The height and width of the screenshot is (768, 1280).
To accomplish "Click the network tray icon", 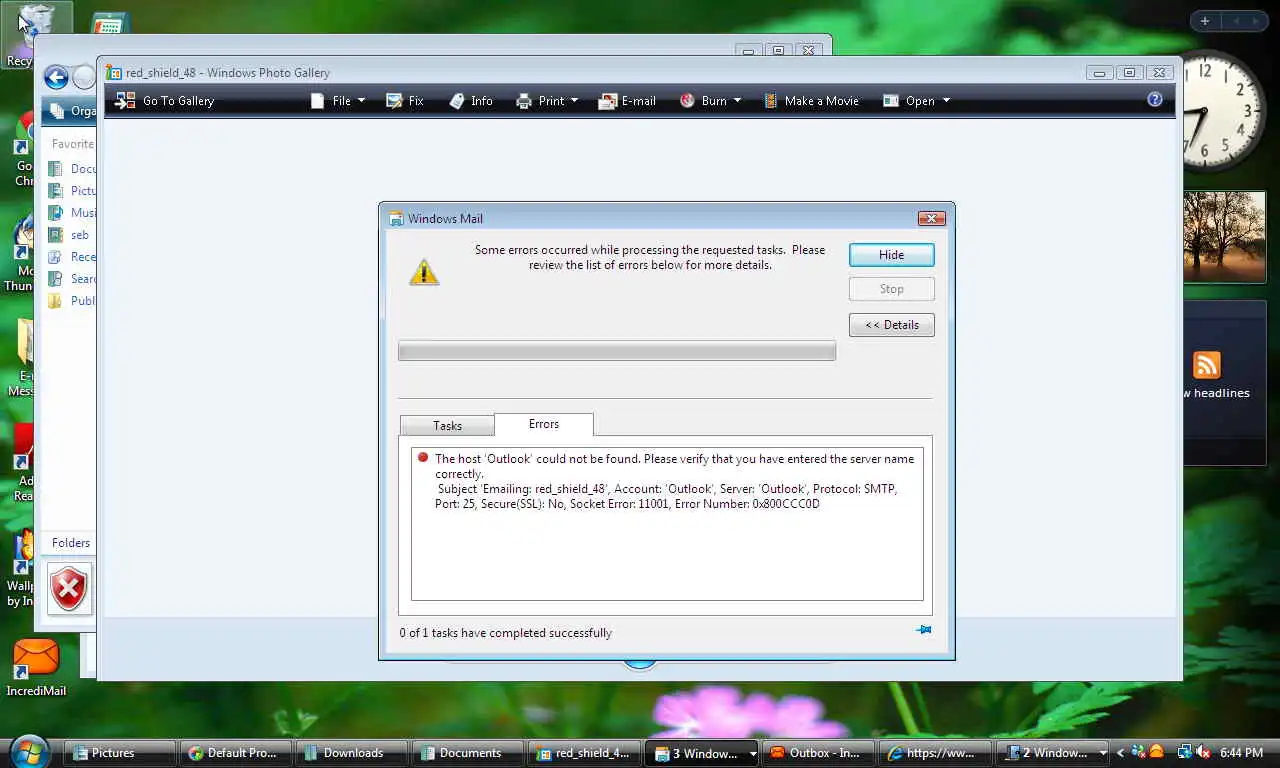I will point(1184,752).
